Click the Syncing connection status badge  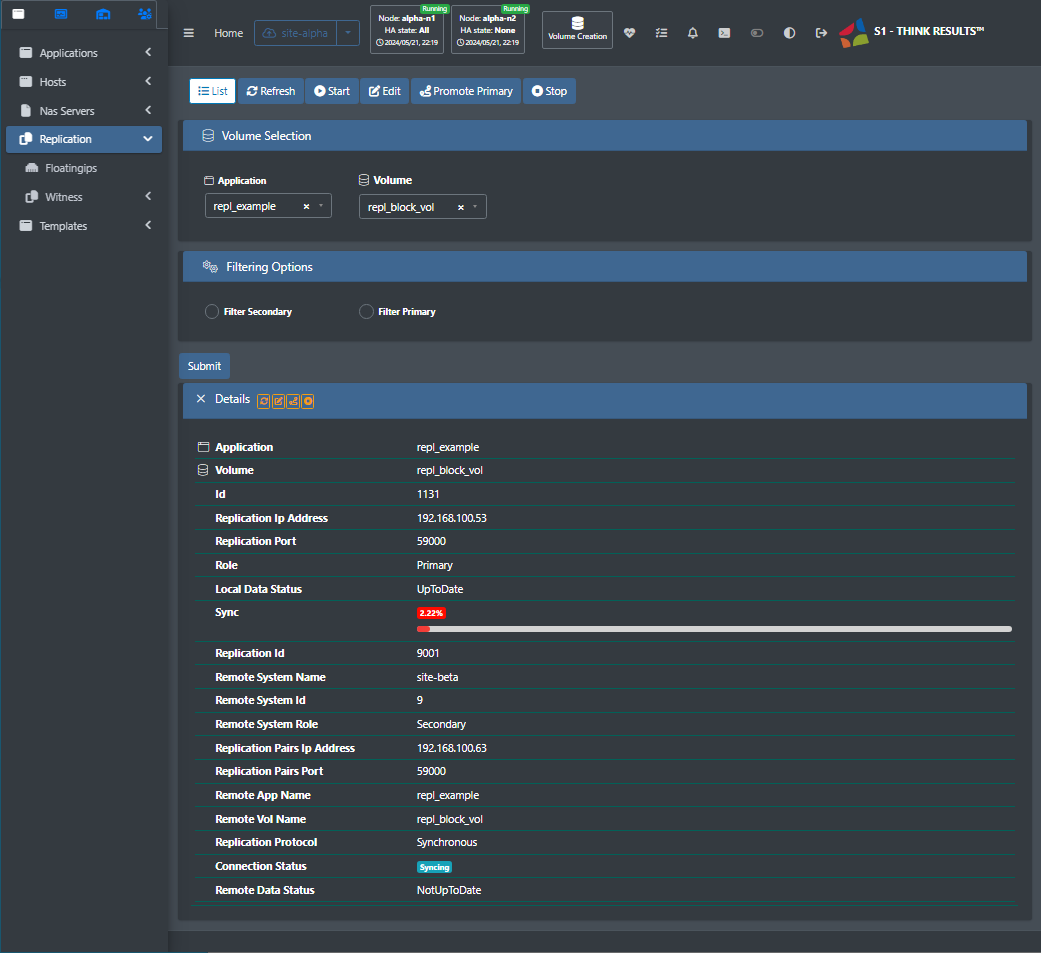point(434,867)
